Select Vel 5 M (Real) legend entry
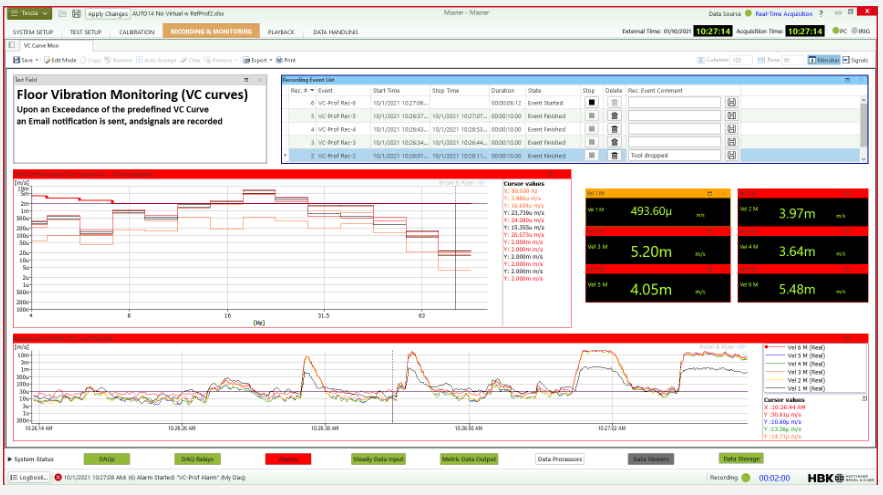Image resolution: width=883 pixels, height=495 pixels. 806,356
